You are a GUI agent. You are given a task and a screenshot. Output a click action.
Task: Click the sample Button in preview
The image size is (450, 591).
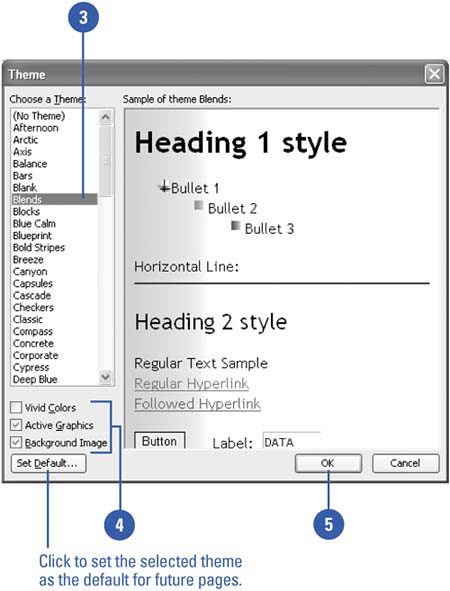tap(160, 441)
